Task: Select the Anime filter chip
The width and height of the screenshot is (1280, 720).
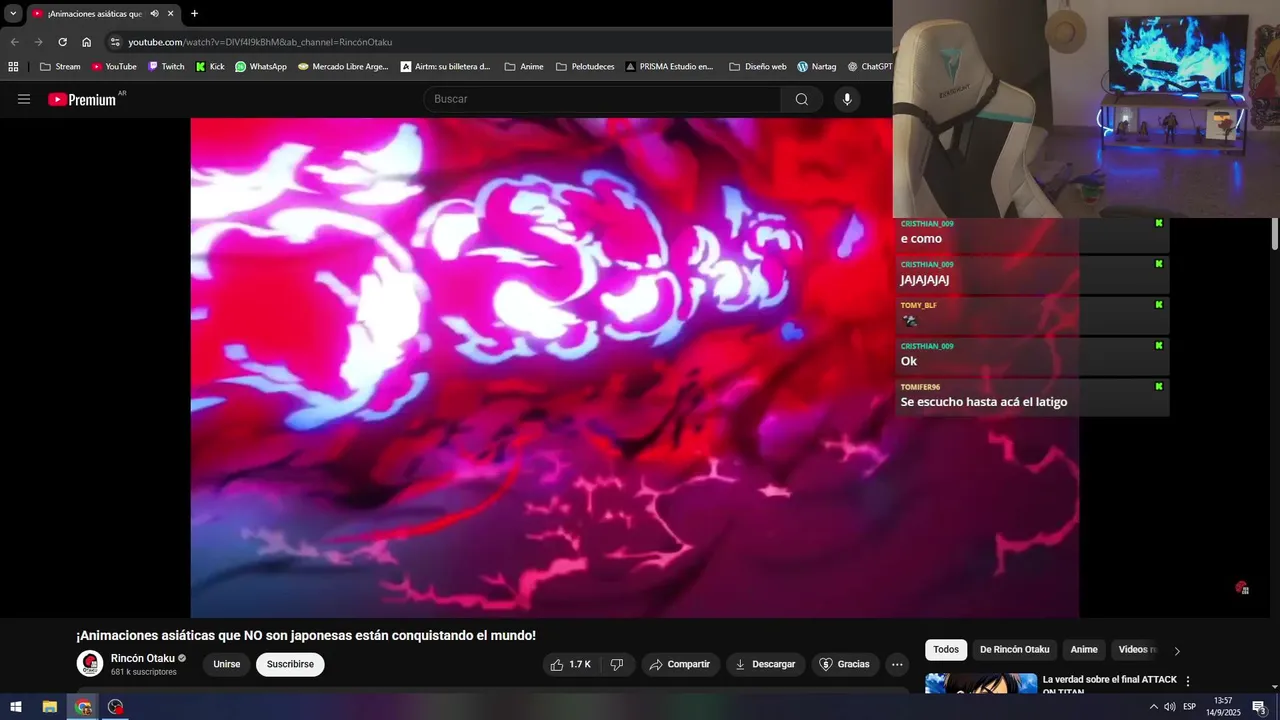Action: click(1084, 650)
